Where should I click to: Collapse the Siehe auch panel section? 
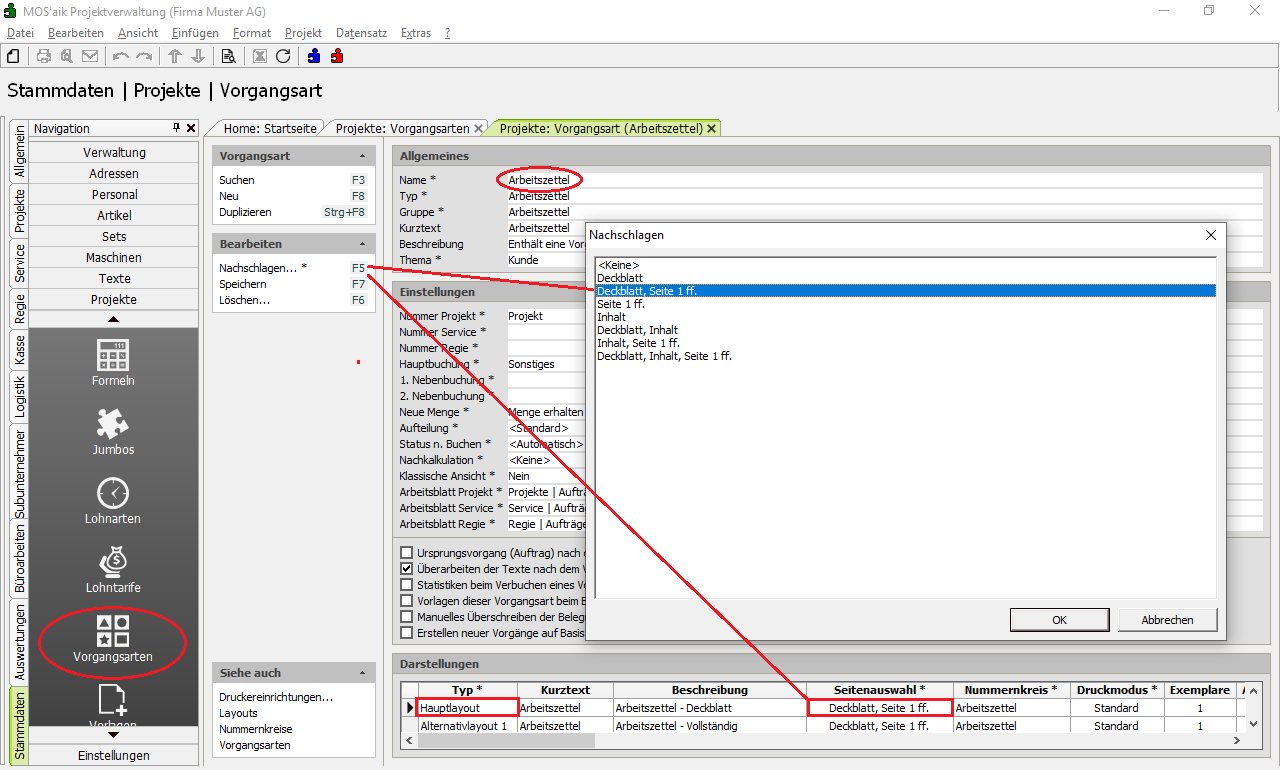pos(362,673)
